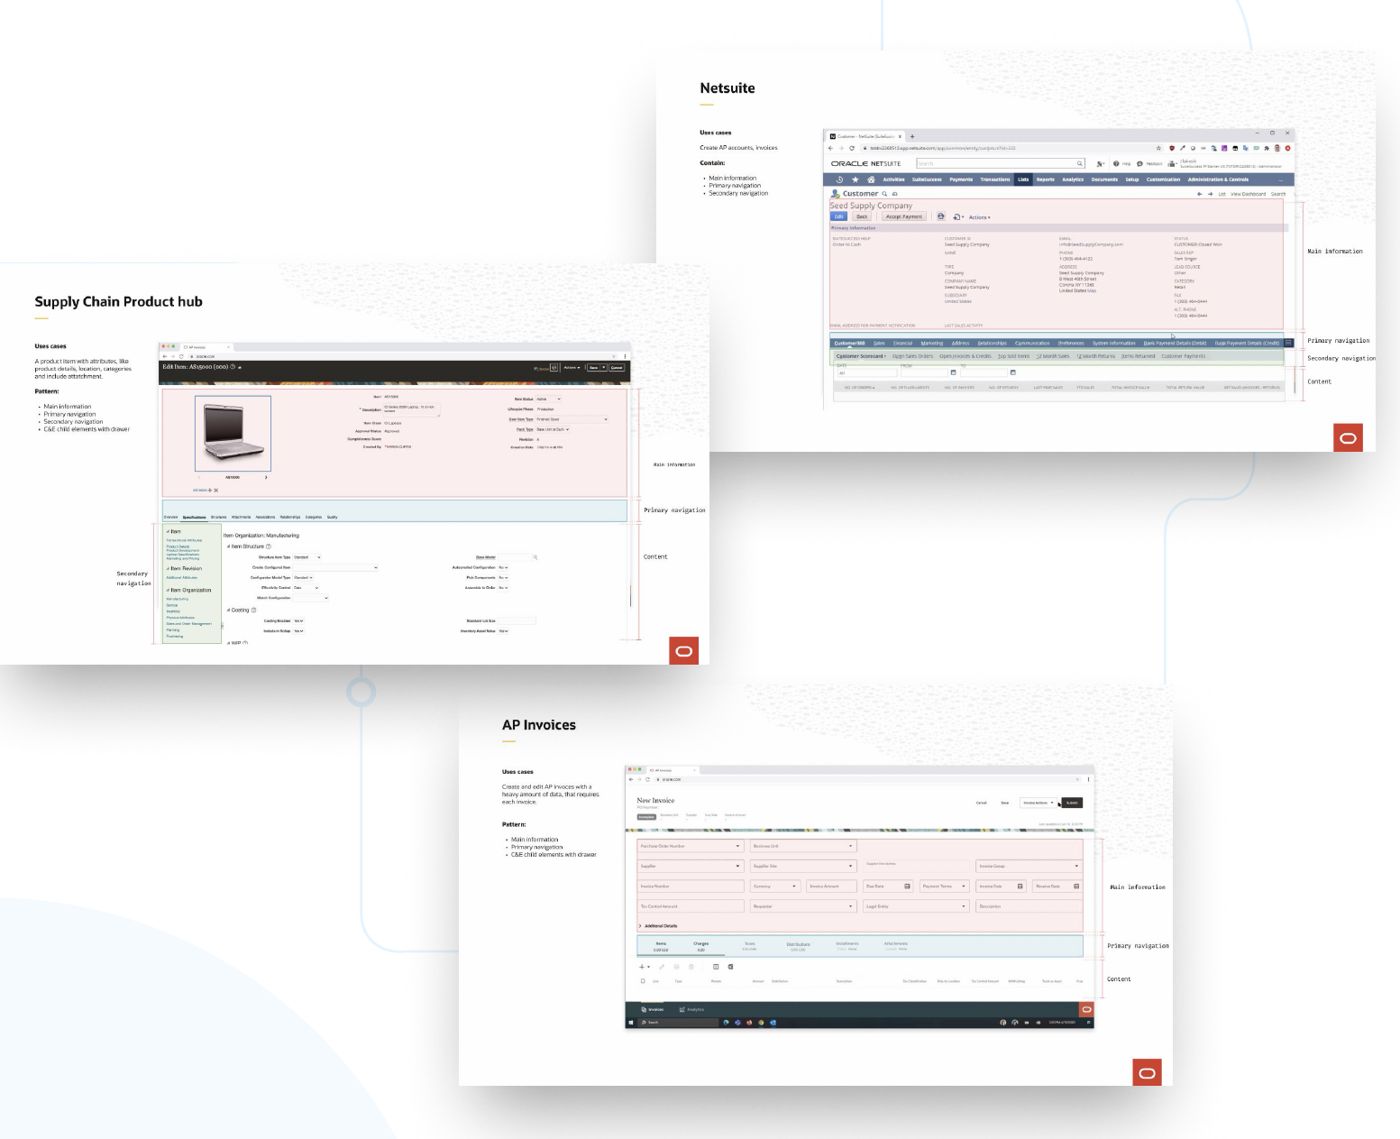Open the Lists menu in NetSuite
The width and height of the screenshot is (1400, 1139).
coord(1023,180)
